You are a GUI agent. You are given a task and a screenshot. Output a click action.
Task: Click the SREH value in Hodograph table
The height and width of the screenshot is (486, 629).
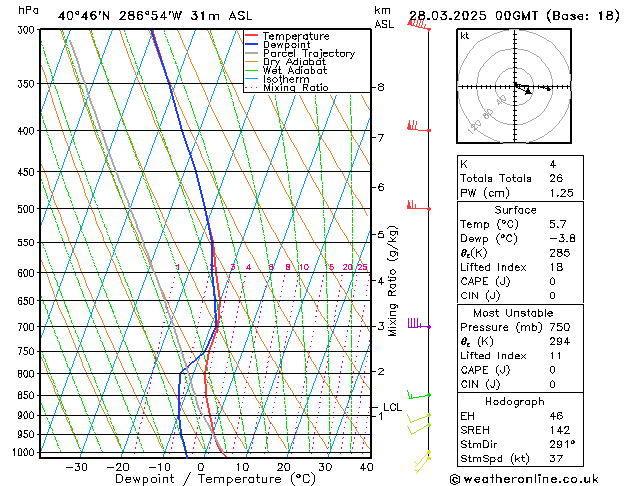(560, 430)
